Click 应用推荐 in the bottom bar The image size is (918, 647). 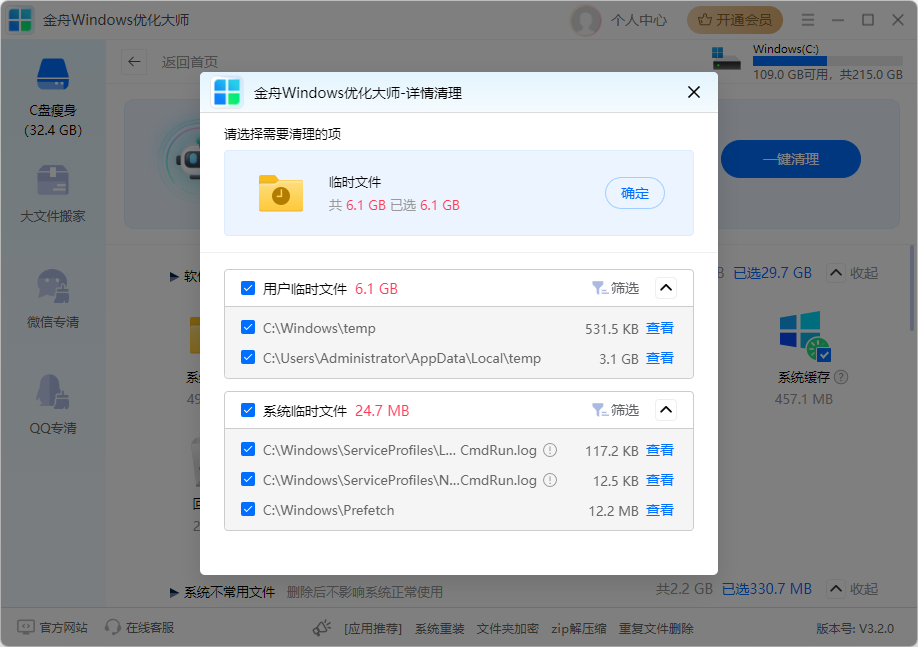373,628
